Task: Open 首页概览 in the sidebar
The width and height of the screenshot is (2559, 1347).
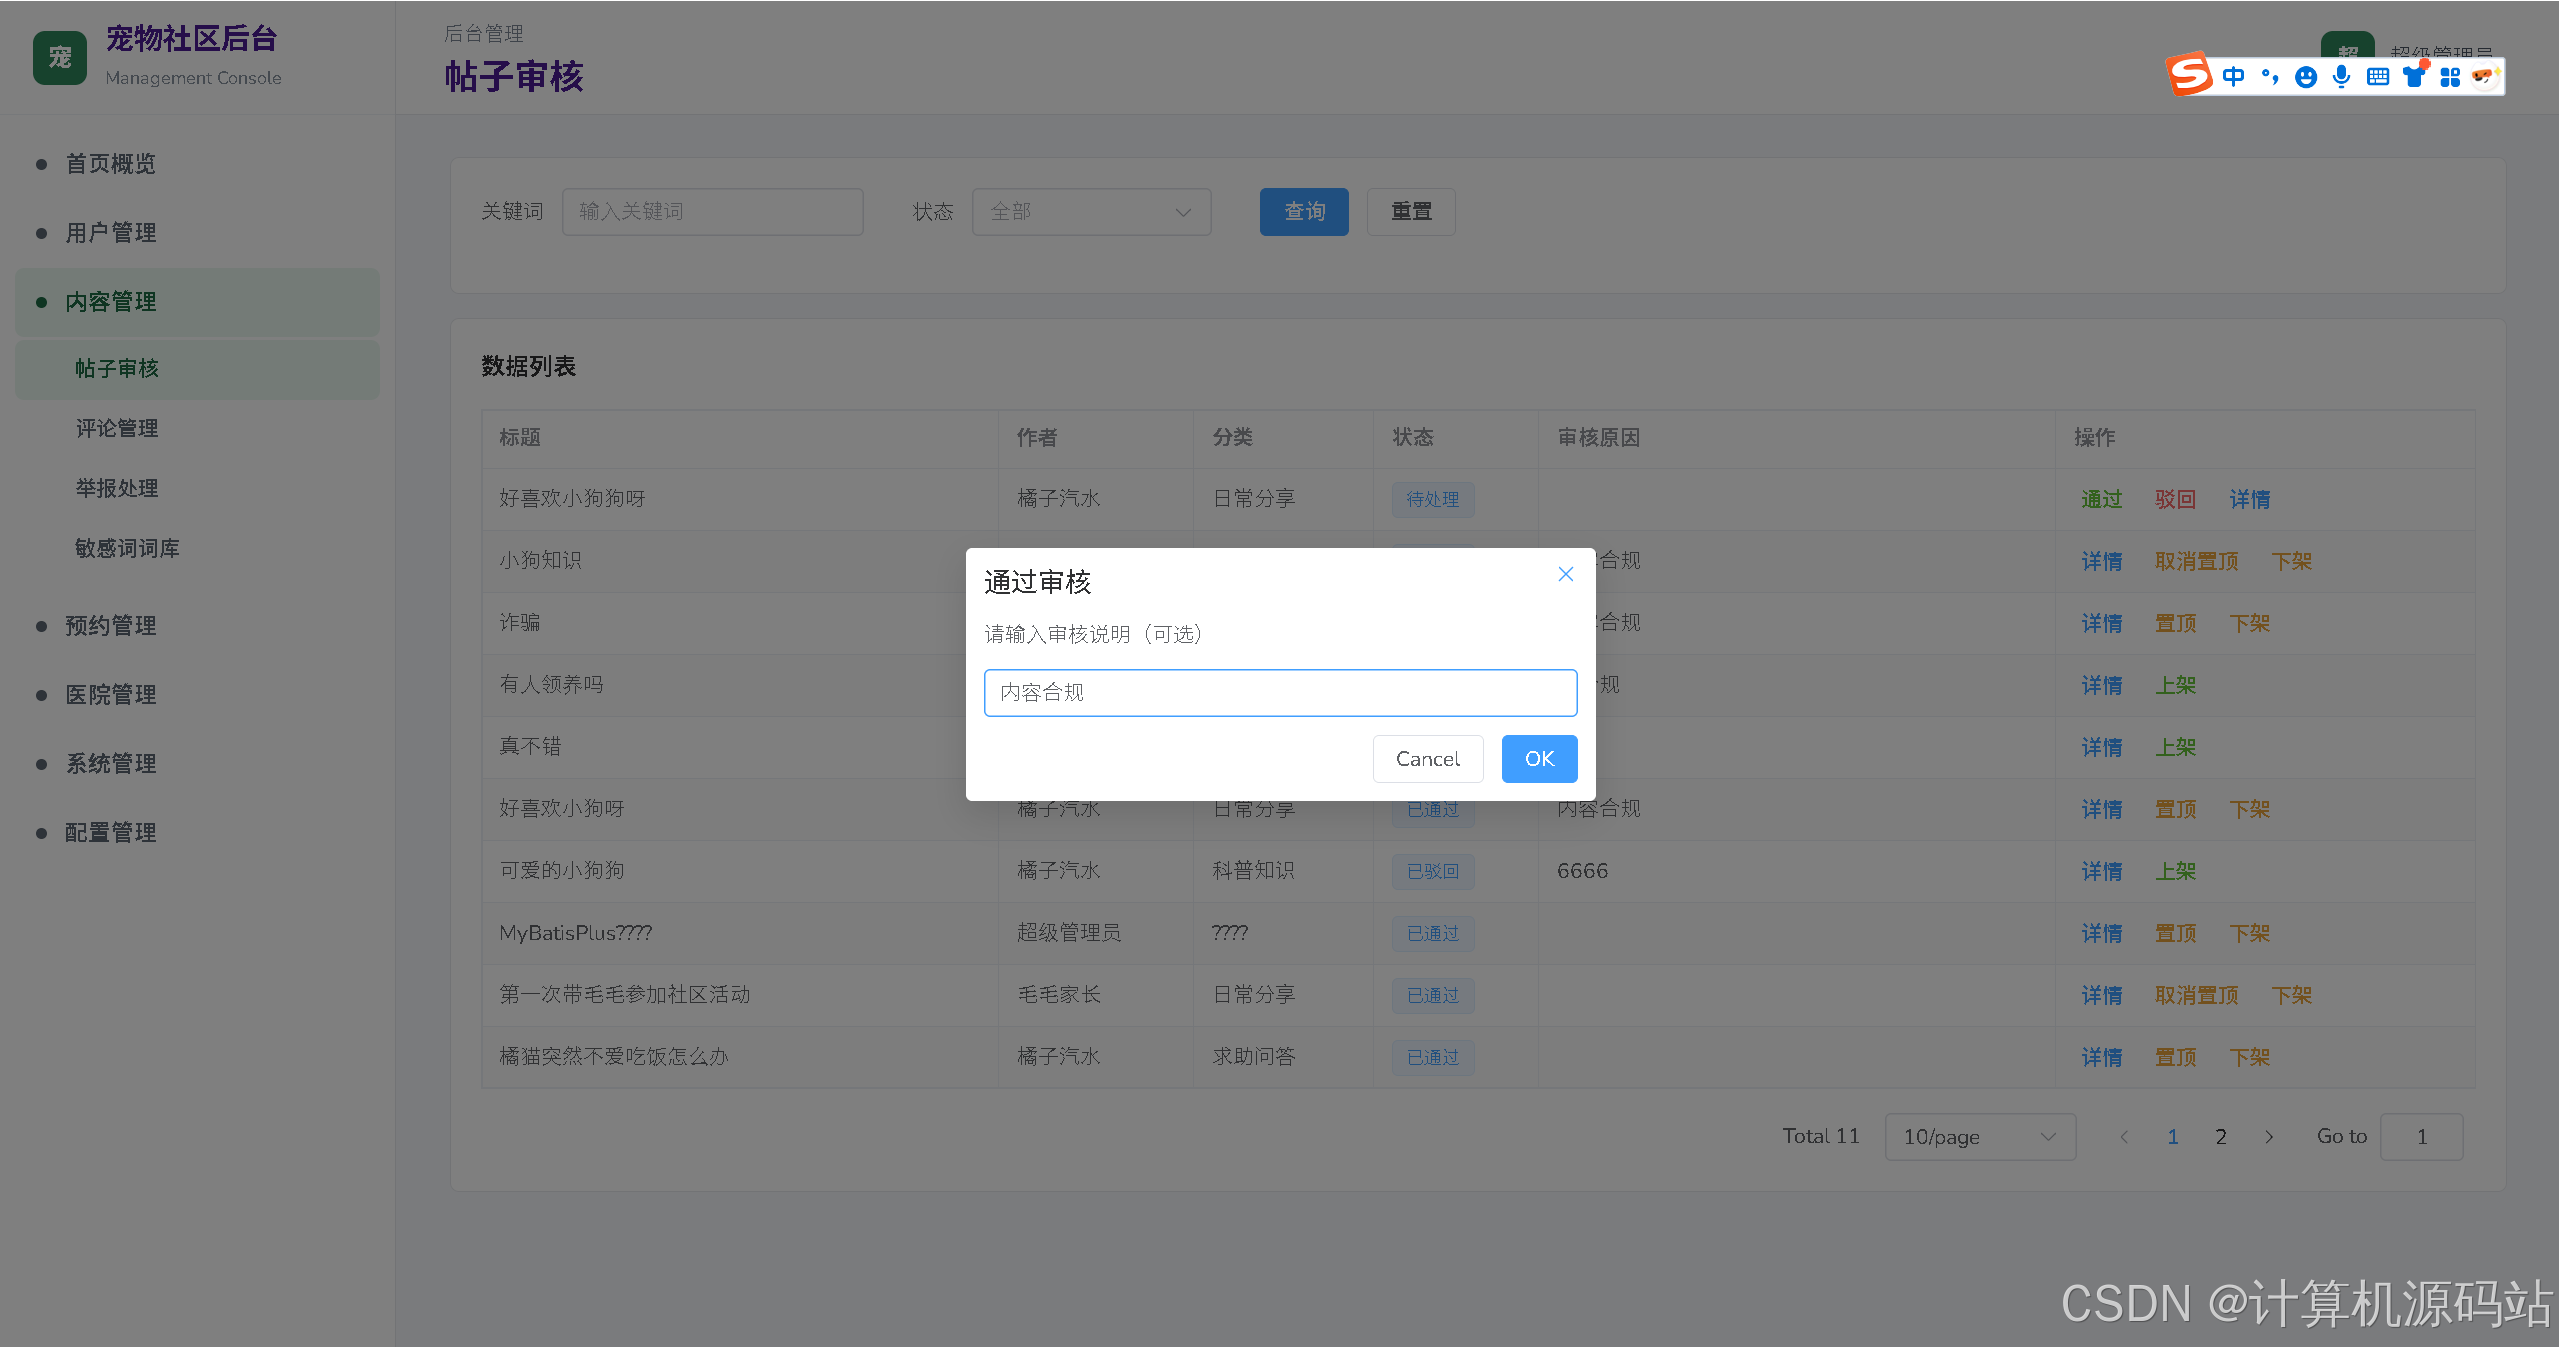Action: 197,164
